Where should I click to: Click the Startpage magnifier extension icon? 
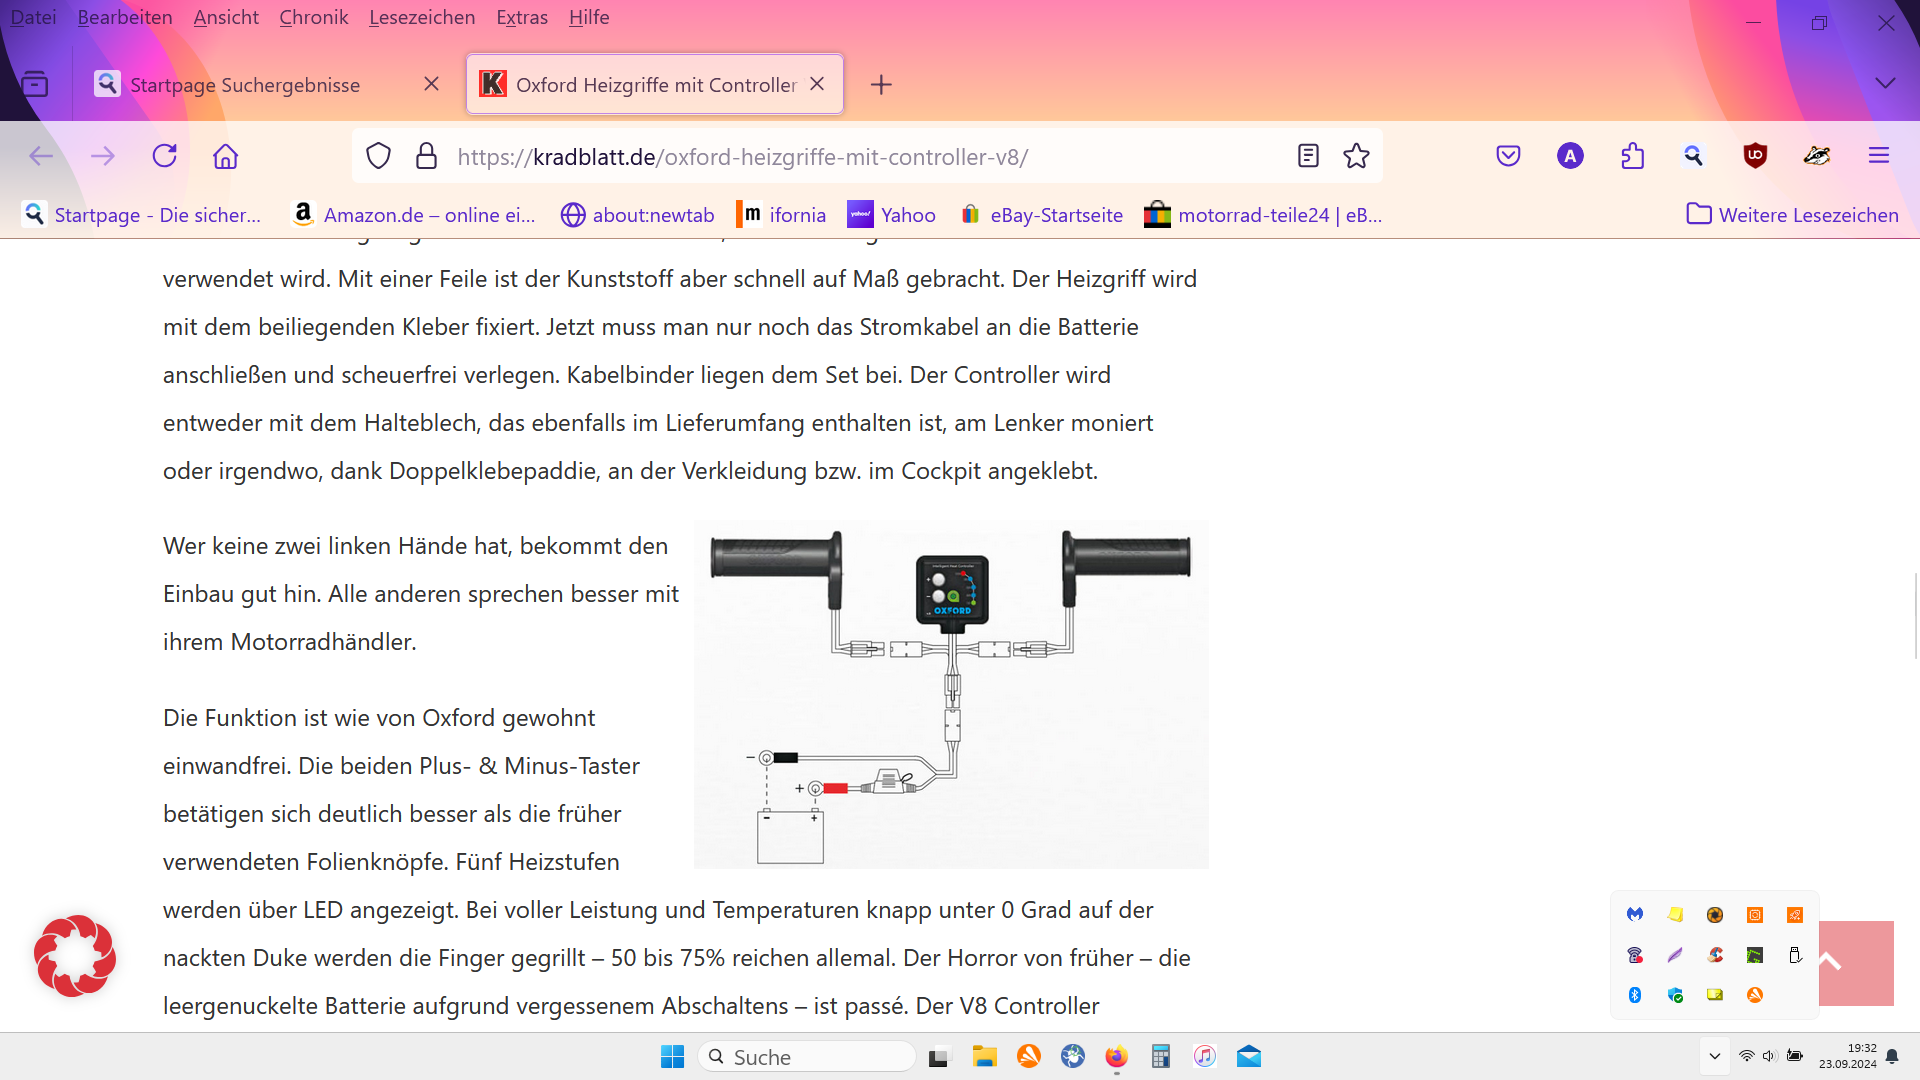click(1693, 156)
